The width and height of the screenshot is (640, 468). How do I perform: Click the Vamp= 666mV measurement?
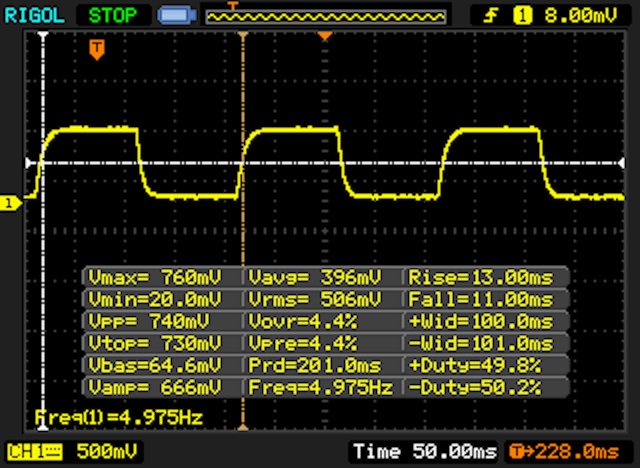point(155,386)
